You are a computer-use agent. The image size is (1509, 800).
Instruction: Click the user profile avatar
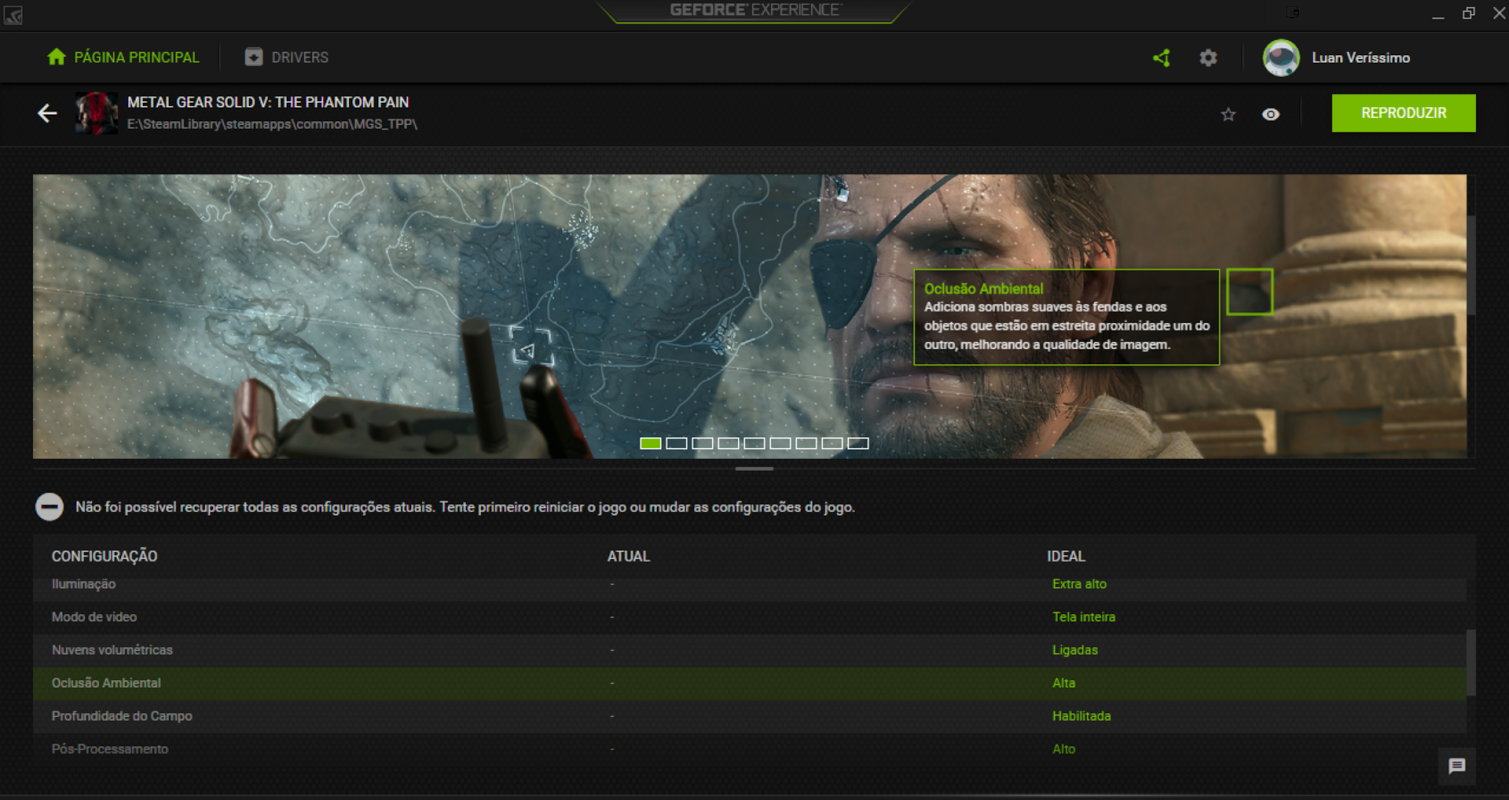pos(1281,58)
